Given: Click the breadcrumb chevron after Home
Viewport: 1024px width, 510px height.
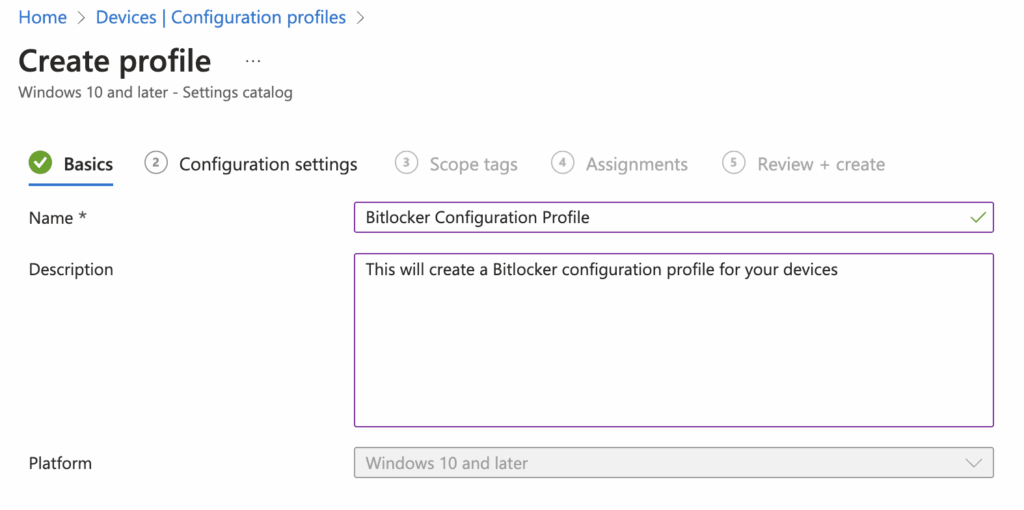Looking at the screenshot, I should click(81, 17).
